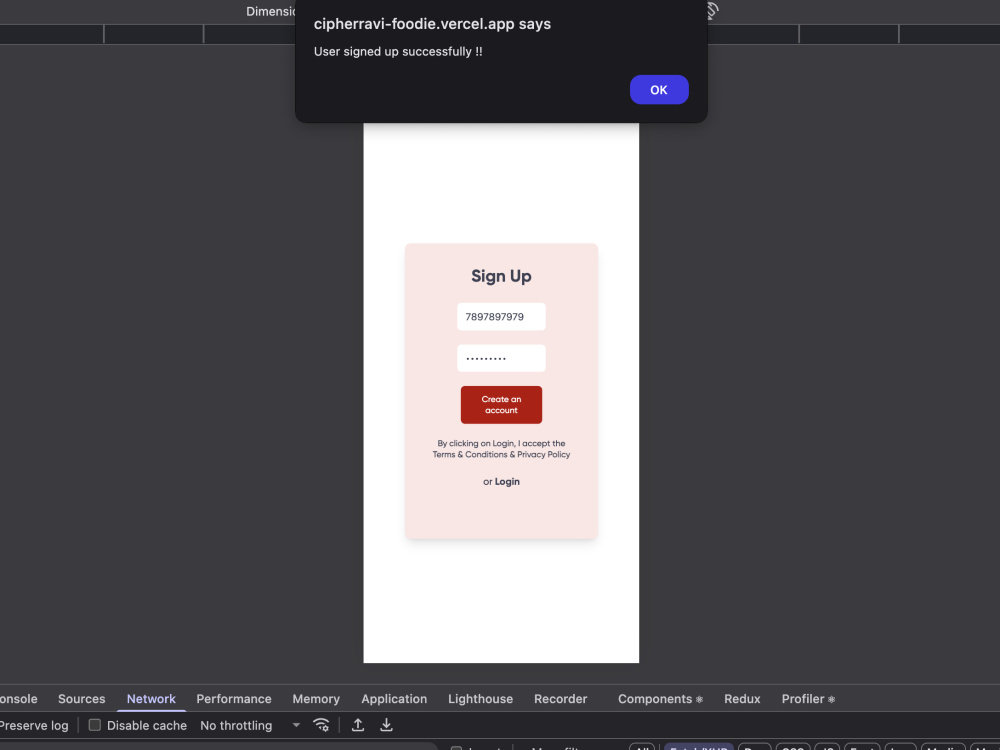
Task: Enable the Disable cache checkbox
Action: (x=94, y=725)
